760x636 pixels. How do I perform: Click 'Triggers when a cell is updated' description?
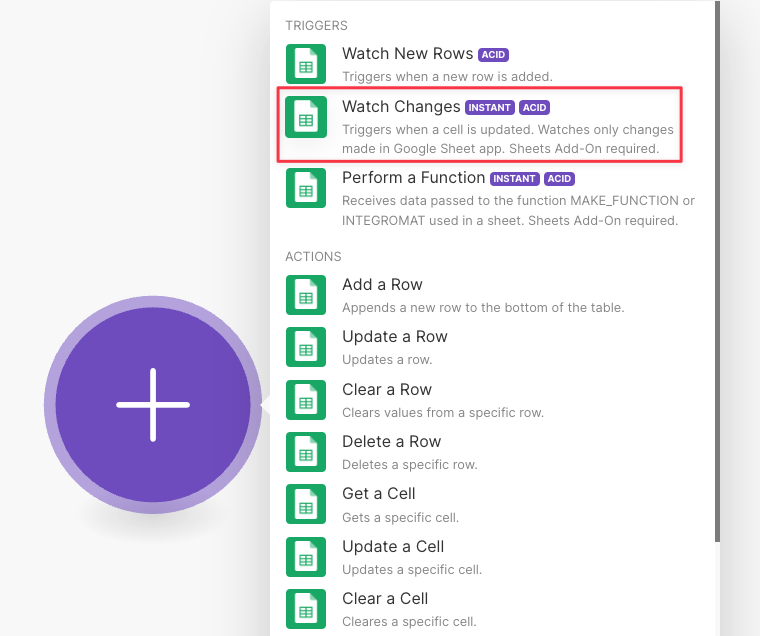[508, 139]
